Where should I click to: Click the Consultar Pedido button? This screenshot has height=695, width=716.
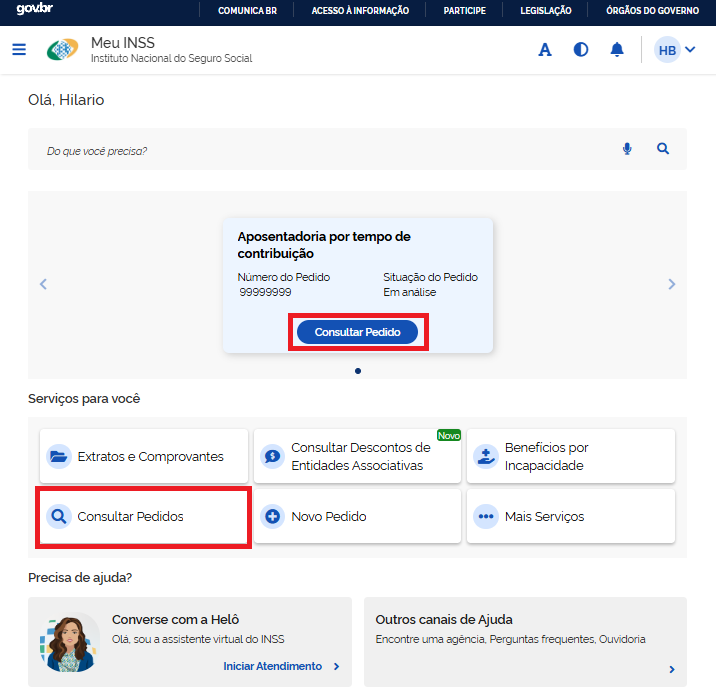click(358, 332)
